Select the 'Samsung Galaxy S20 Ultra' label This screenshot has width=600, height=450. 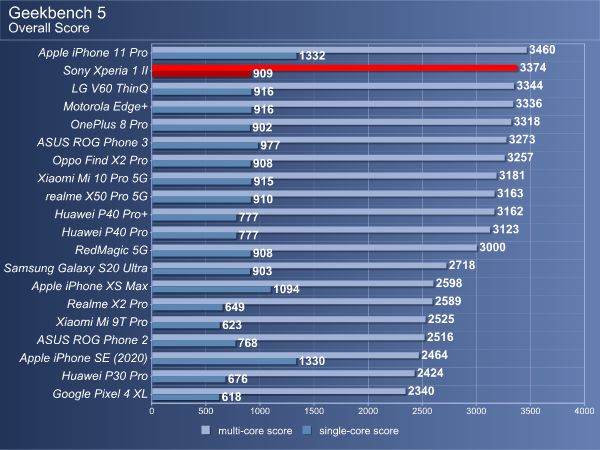[76, 268]
